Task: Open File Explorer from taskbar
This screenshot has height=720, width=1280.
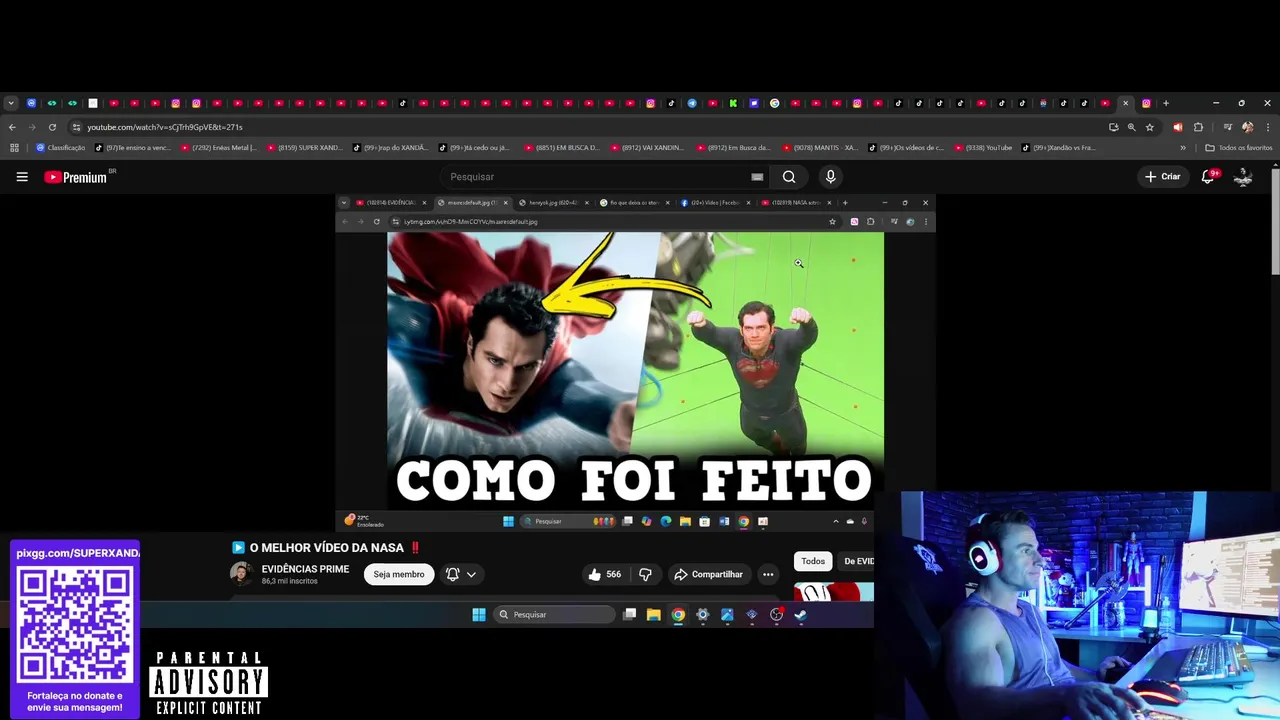Action: 653,615
